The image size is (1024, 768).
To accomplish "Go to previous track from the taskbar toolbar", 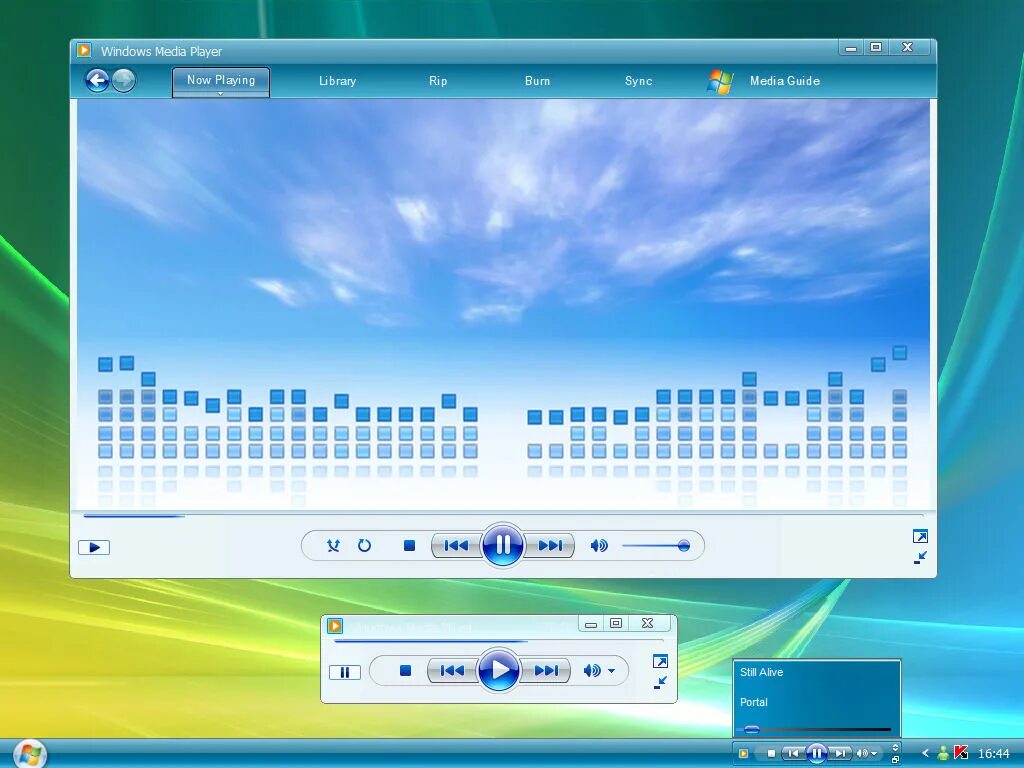I will tap(793, 754).
